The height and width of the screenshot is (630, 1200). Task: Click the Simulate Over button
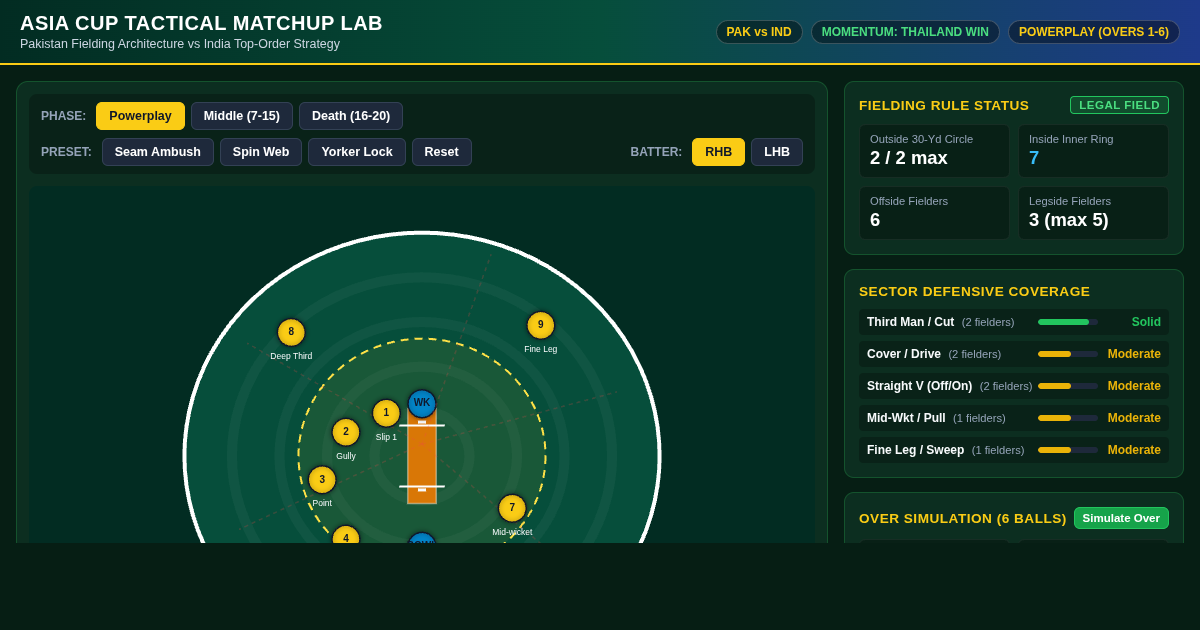coord(1121,518)
